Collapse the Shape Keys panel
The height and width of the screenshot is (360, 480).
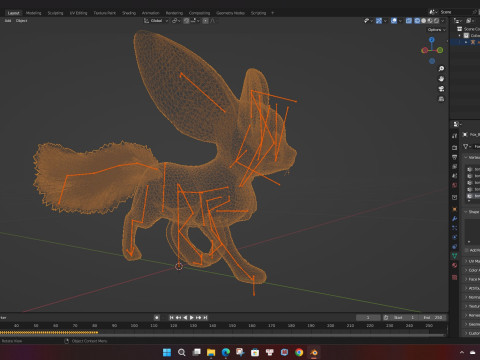[x=466, y=212]
